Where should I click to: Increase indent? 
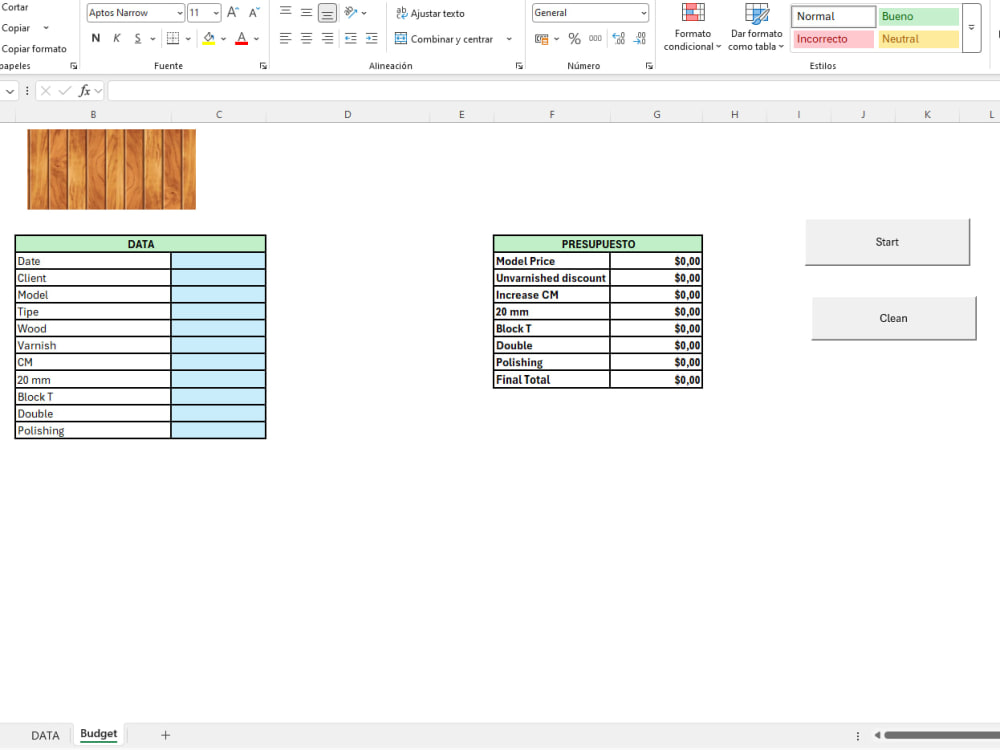coord(372,38)
